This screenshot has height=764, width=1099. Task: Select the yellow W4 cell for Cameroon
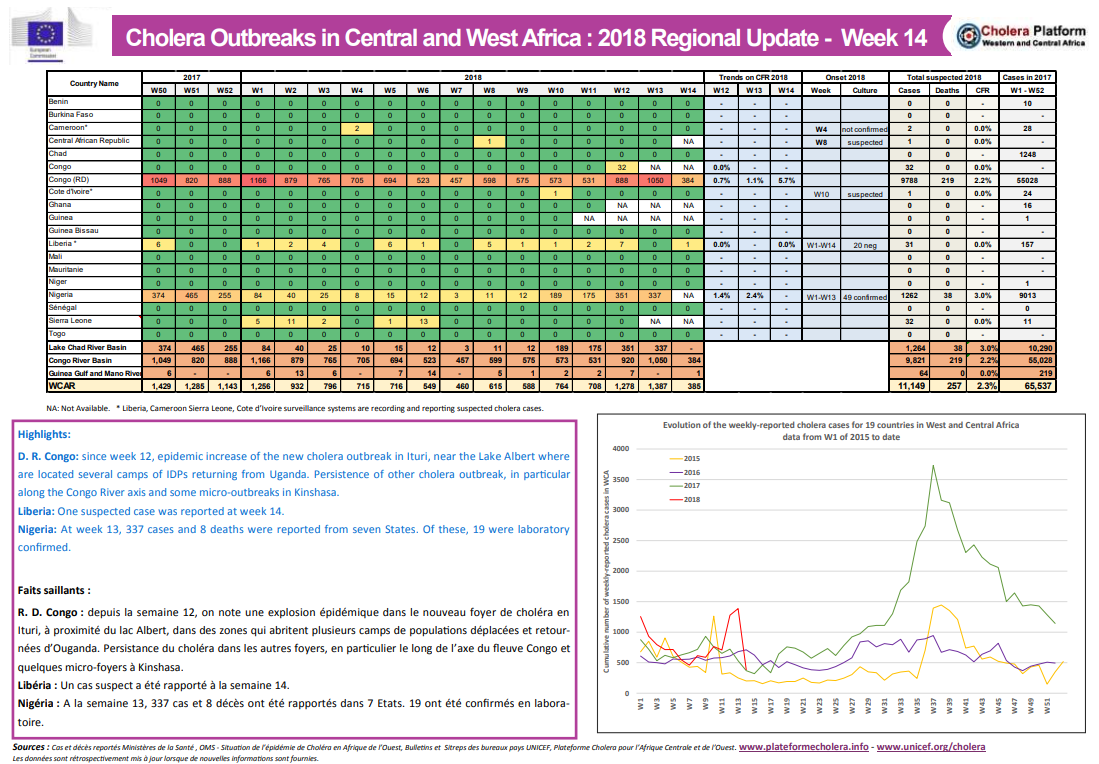[356, 128]
